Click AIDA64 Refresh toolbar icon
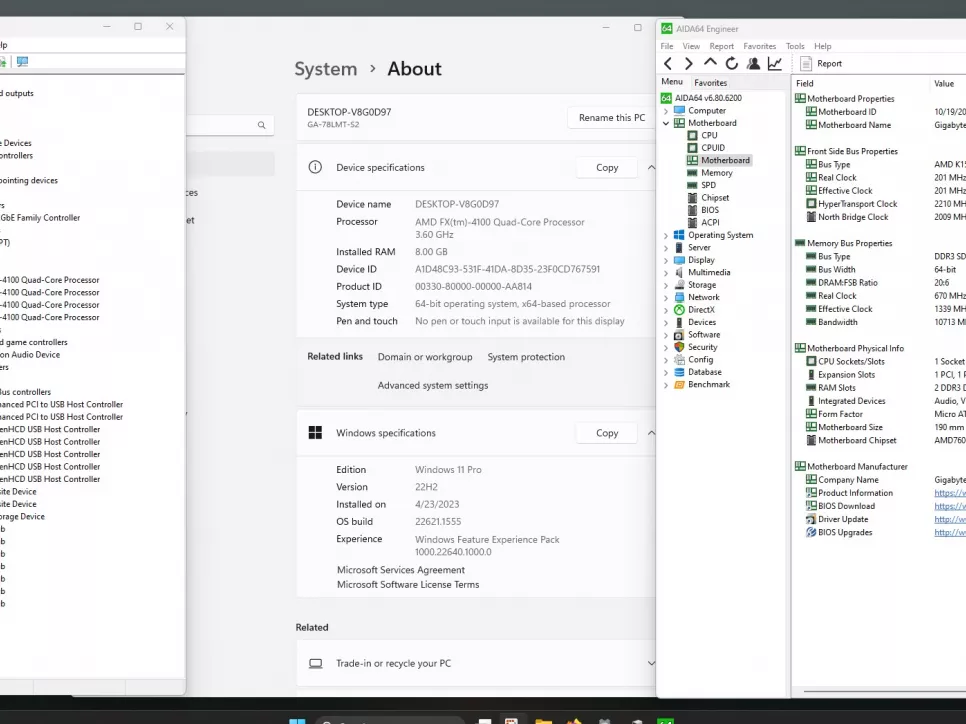Viewport: 966px width, 724px height. tap(731, 63)
